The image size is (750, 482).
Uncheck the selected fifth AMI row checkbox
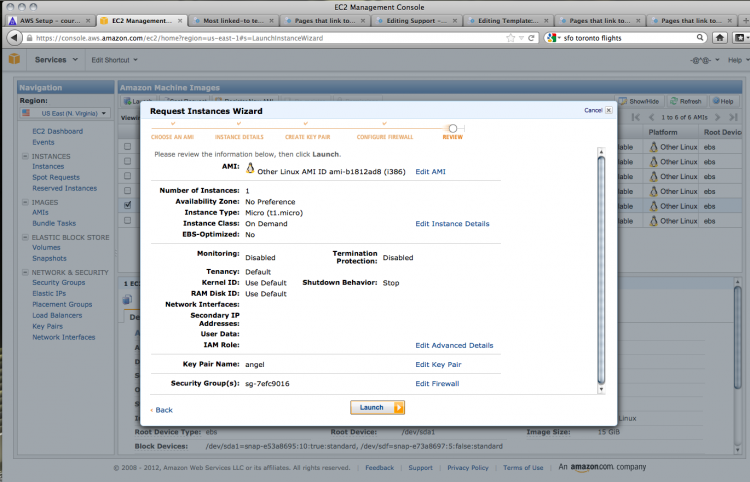tap(127, 205)
